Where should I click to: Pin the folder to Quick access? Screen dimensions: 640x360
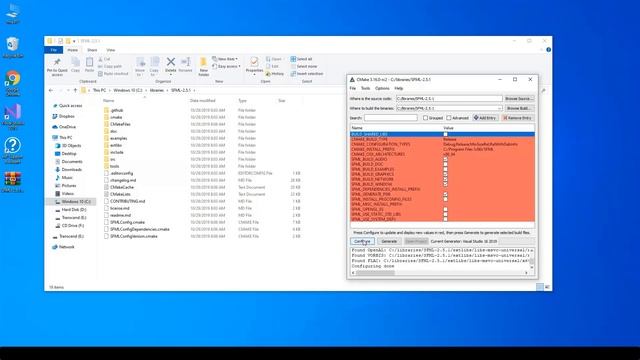(57, 67)
